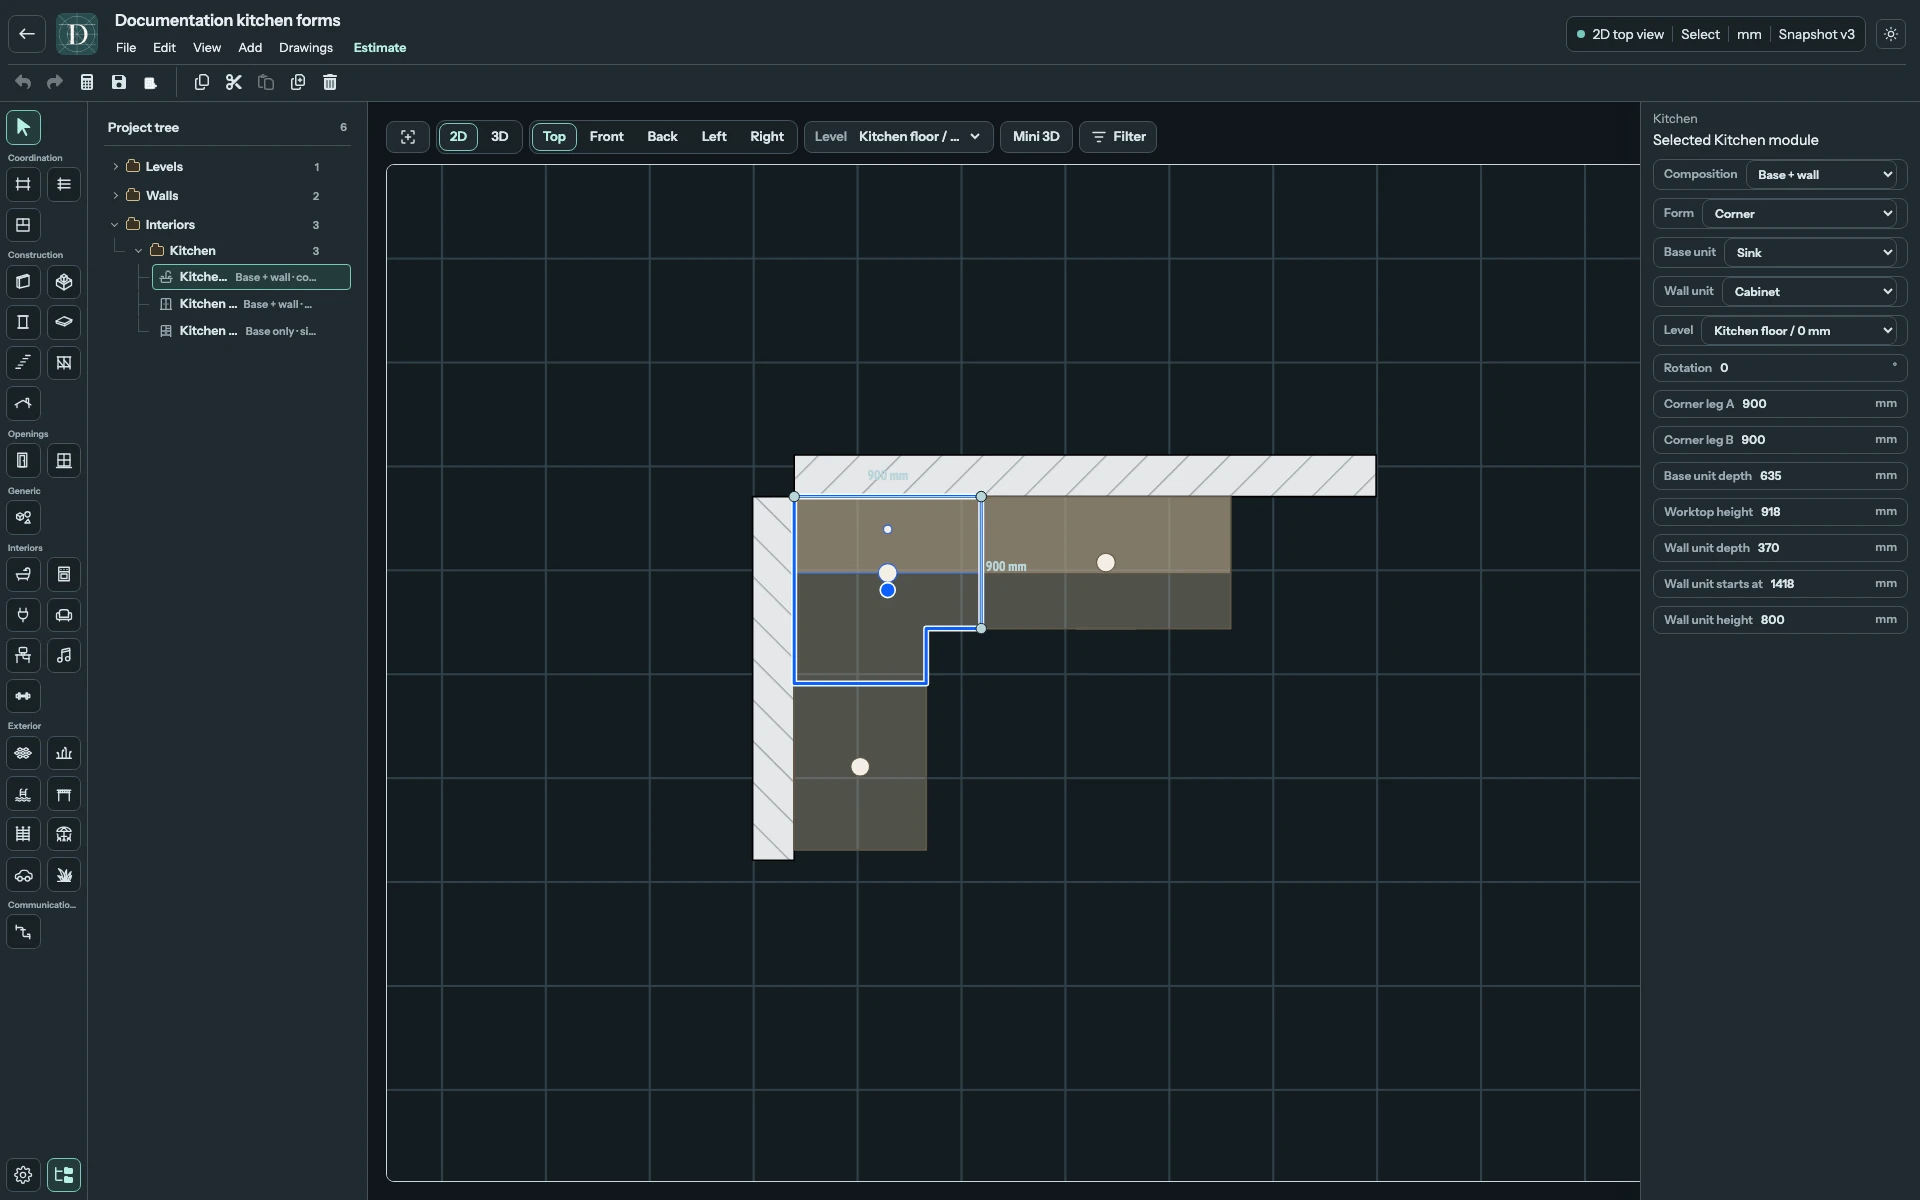Open the Wall unit dropdown
The width and height of the screenshot is (1920, 1200).
coord(1810,292)
